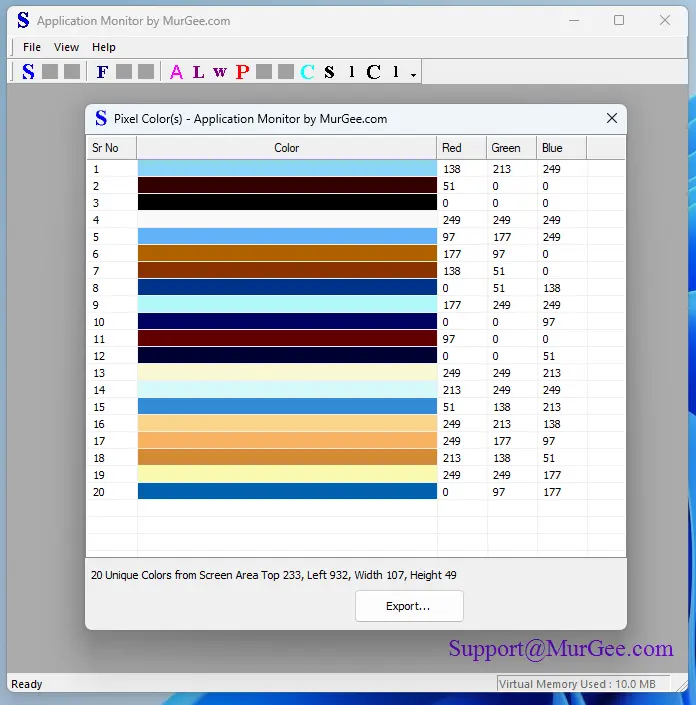Viewport: 696px width, 705px height.
Task: Click the Color column header
Action: [x=286, y=148]
